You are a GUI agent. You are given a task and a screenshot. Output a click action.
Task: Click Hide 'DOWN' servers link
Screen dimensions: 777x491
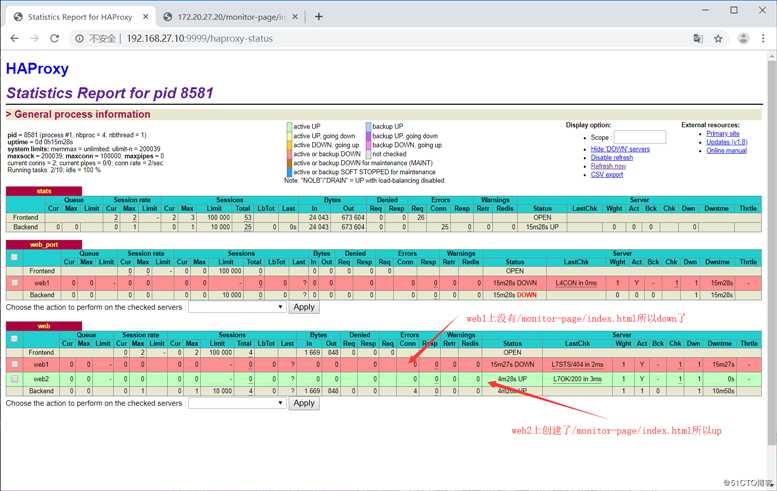[x=620, y=149]
